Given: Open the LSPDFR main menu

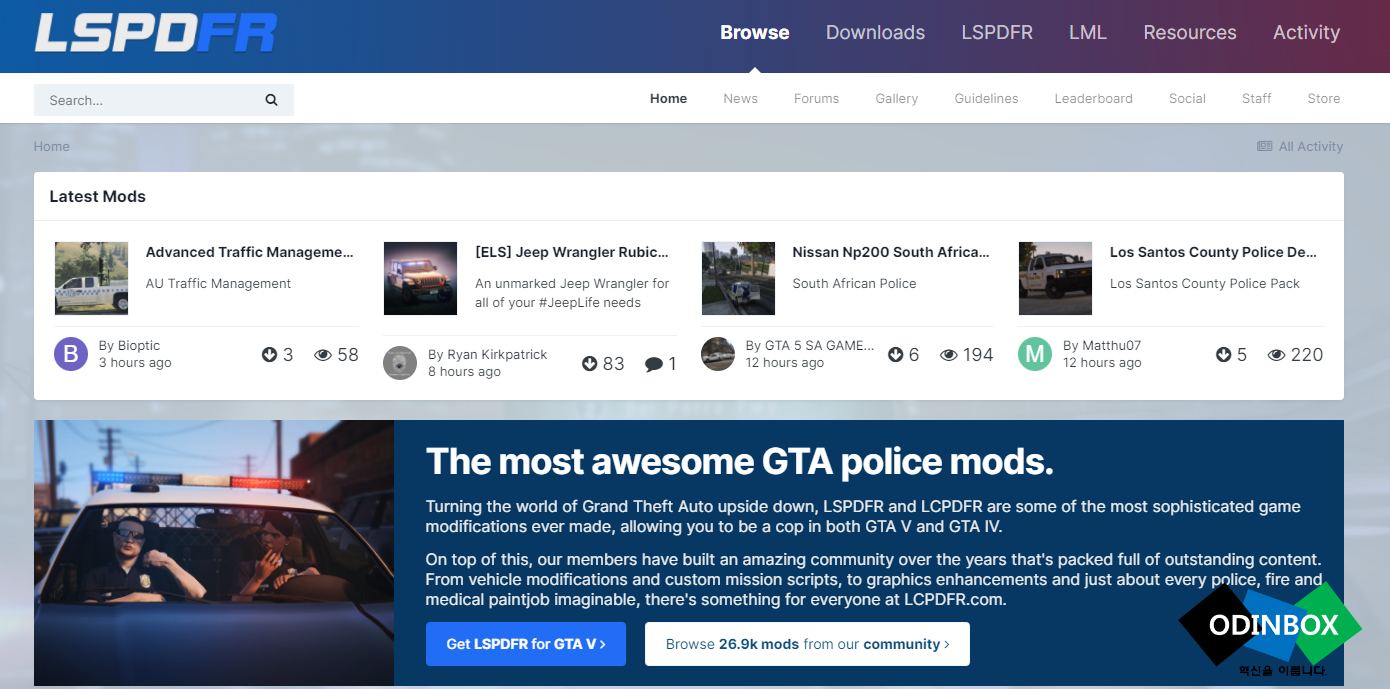Looking at the screenshot, I should tap(997, 33).
